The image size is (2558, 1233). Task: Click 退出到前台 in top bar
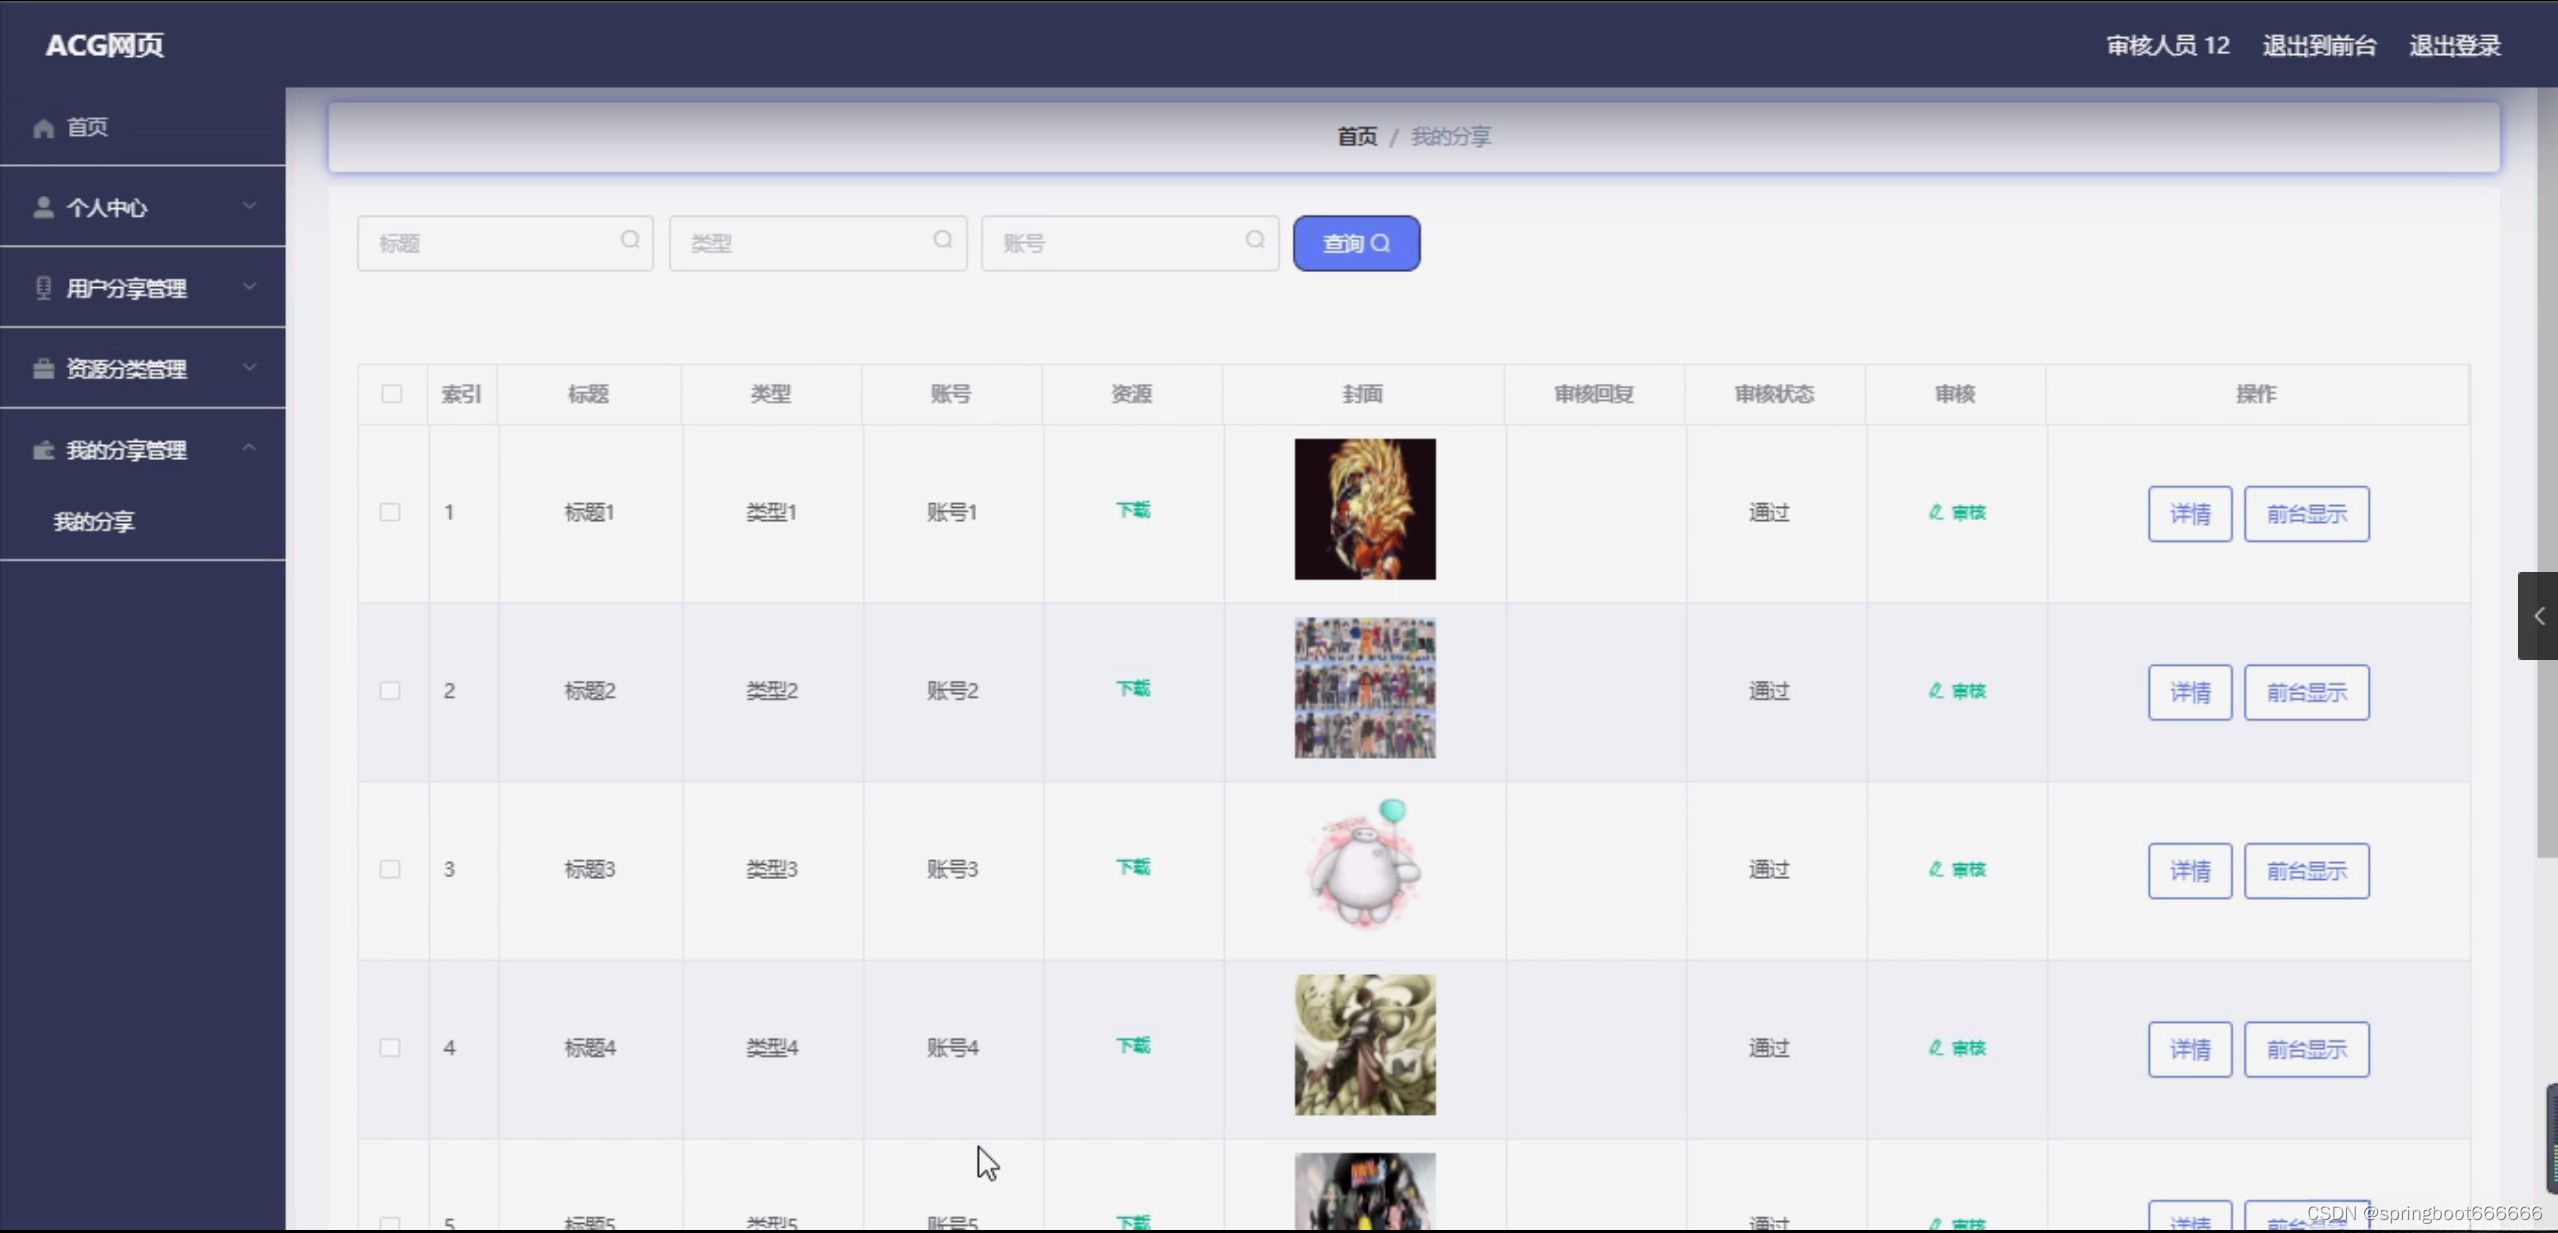point(2319,45)
